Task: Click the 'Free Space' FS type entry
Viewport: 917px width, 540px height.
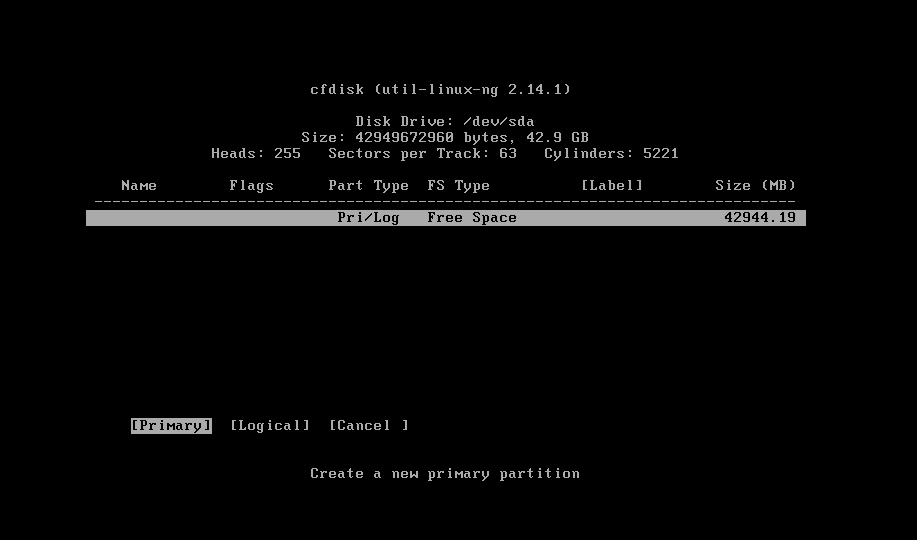Action: pos(472,218)
